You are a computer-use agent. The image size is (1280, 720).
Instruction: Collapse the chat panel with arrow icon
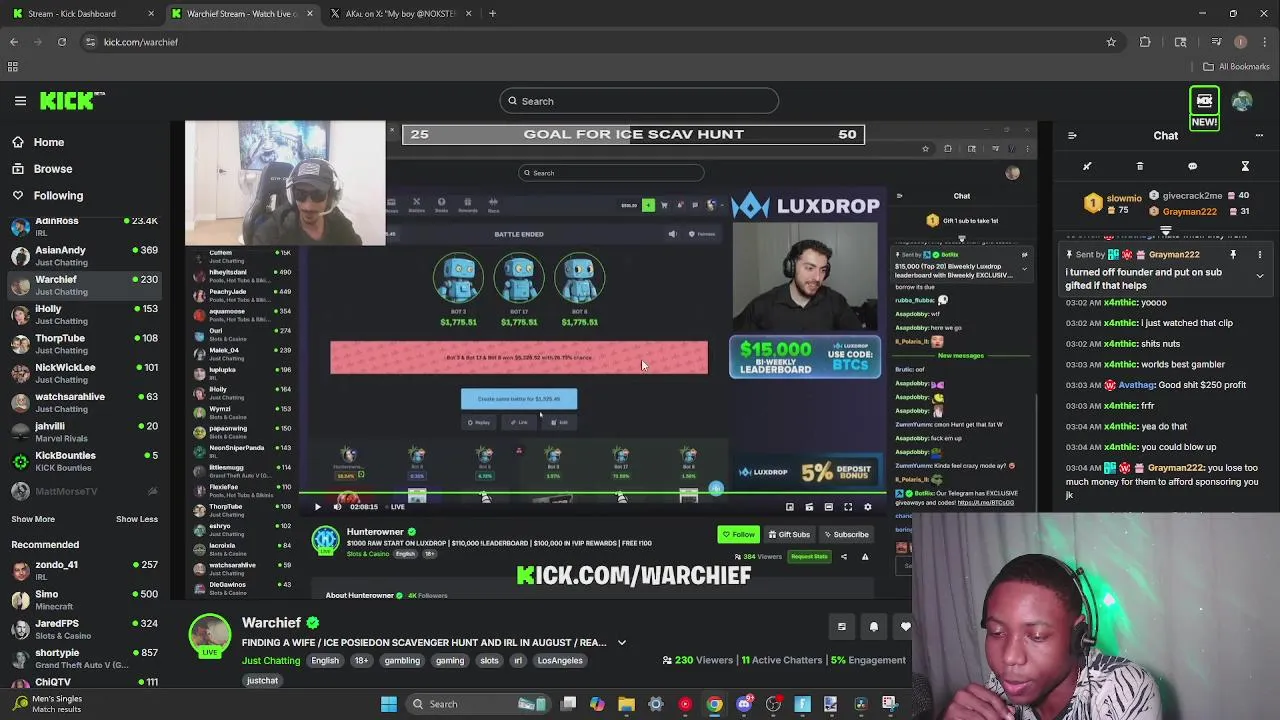pos(1072,135)
